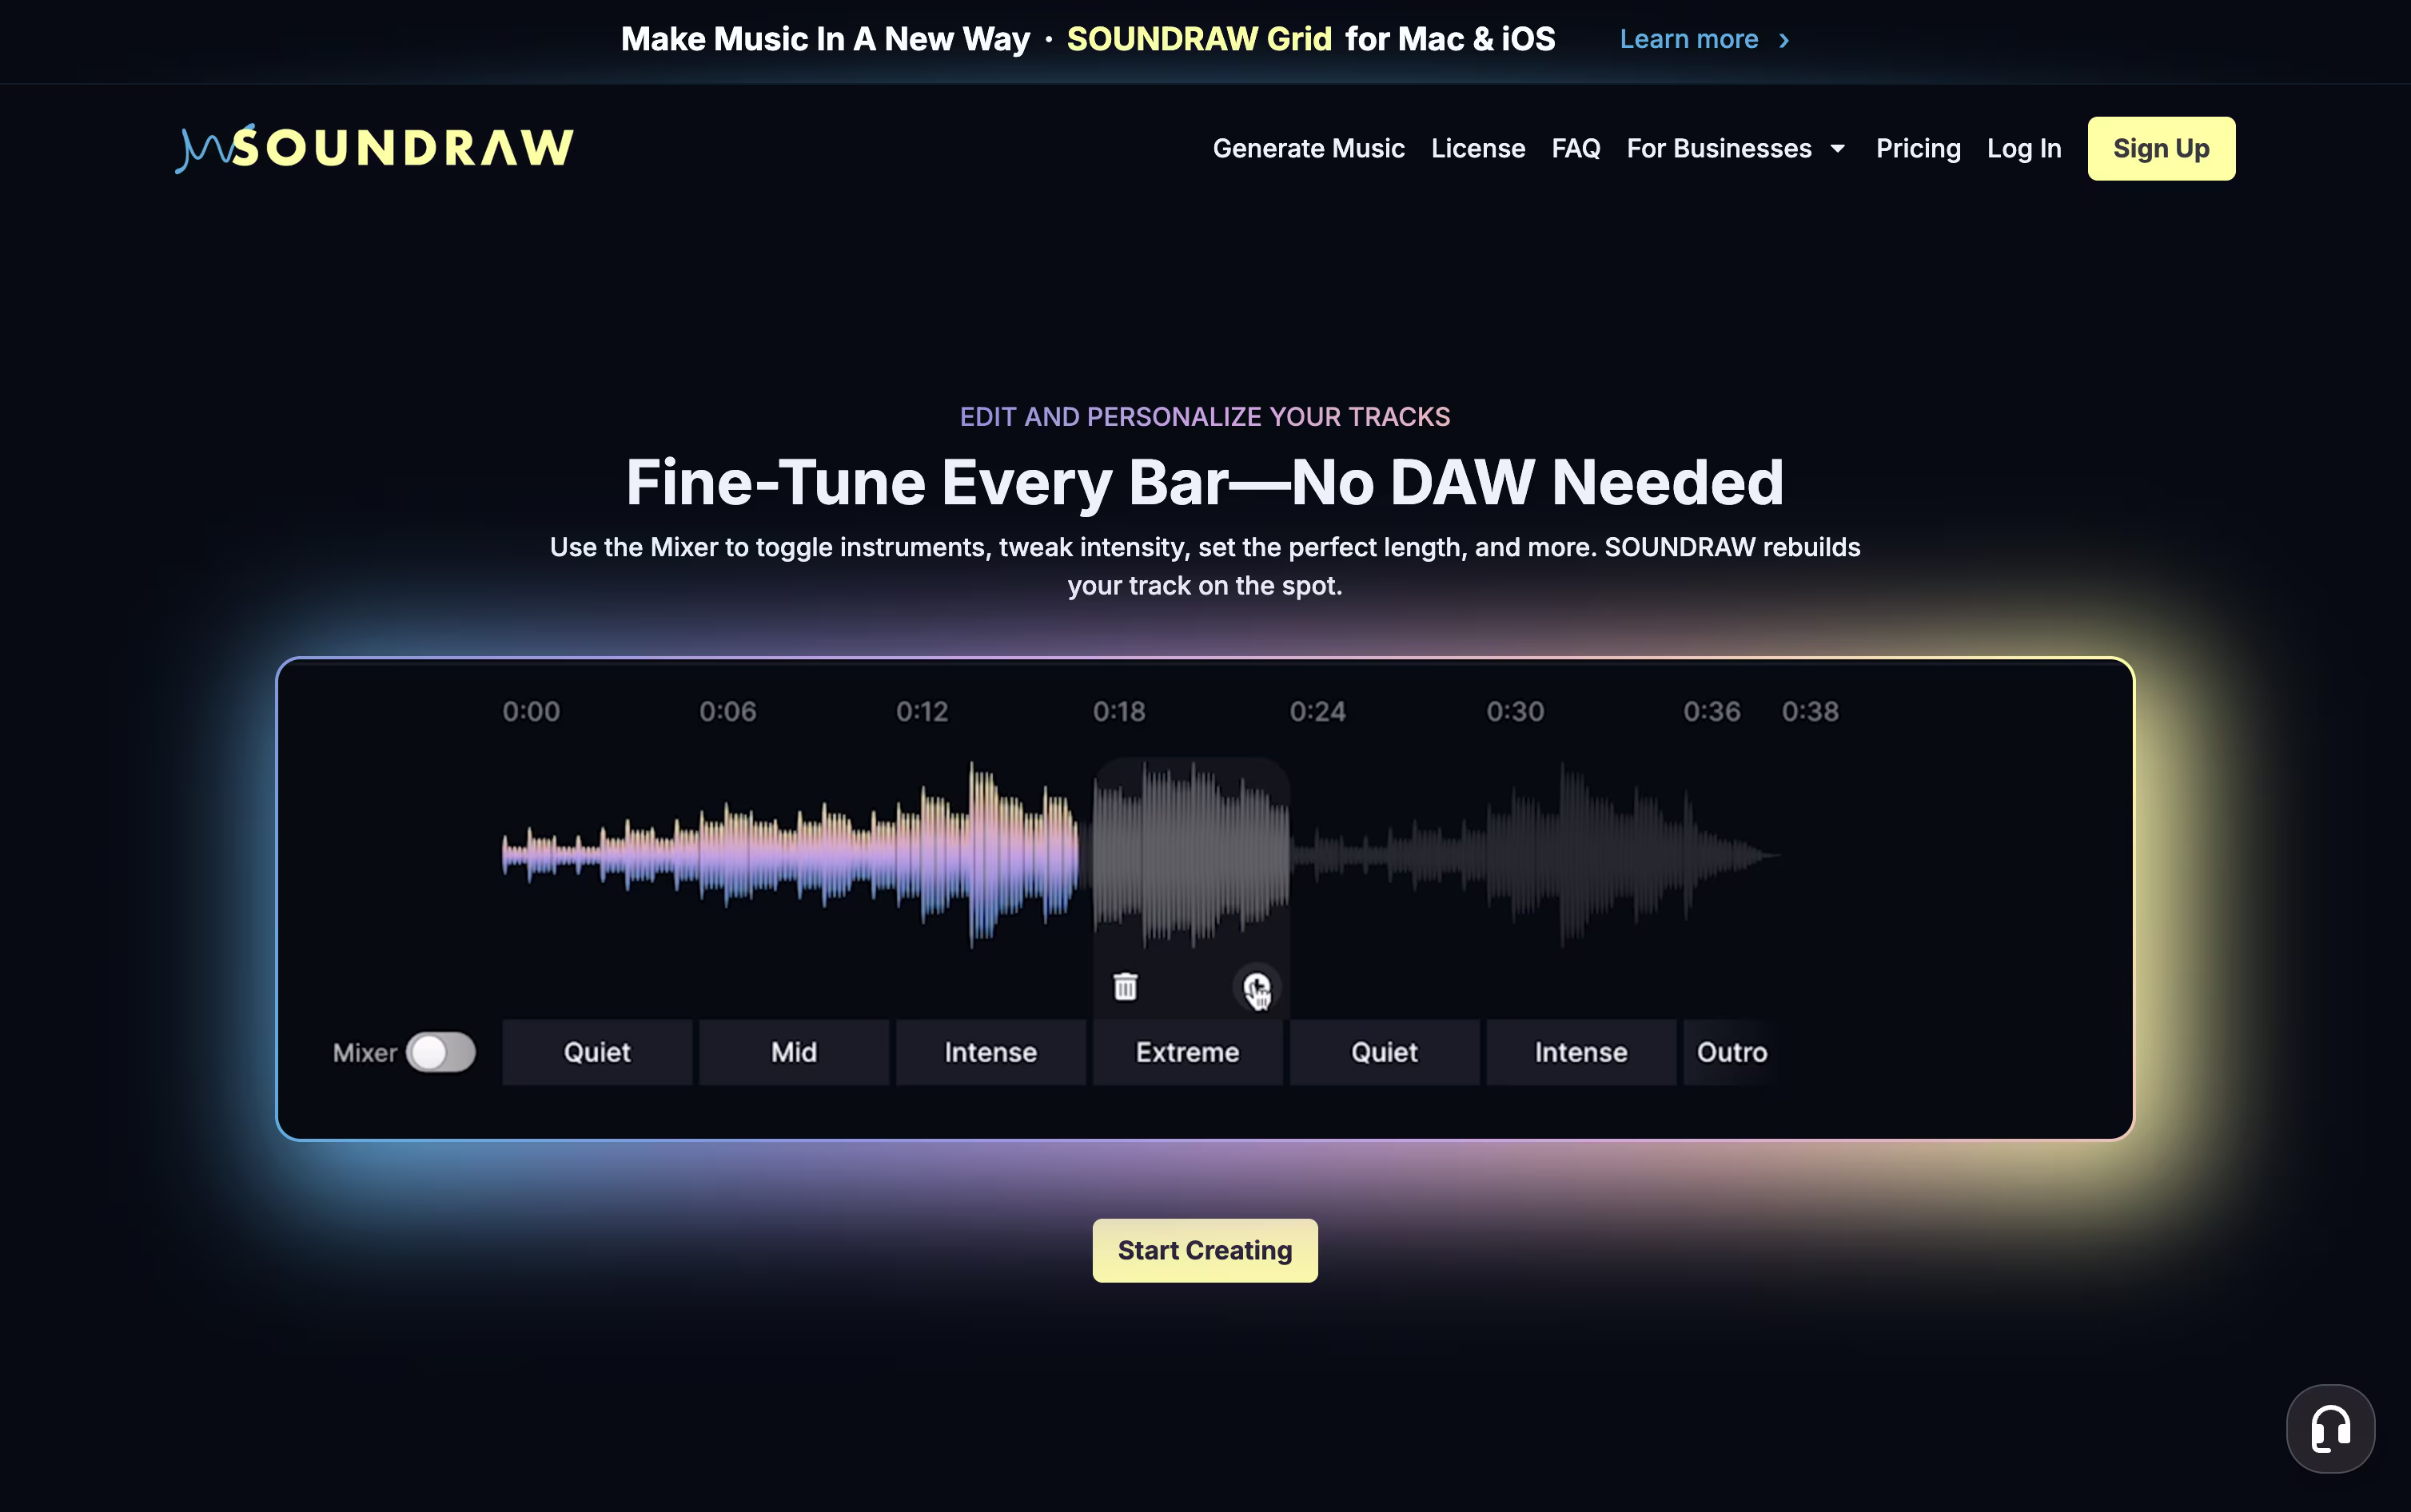Click the 0:36 timeline marker

(1711, 711)
